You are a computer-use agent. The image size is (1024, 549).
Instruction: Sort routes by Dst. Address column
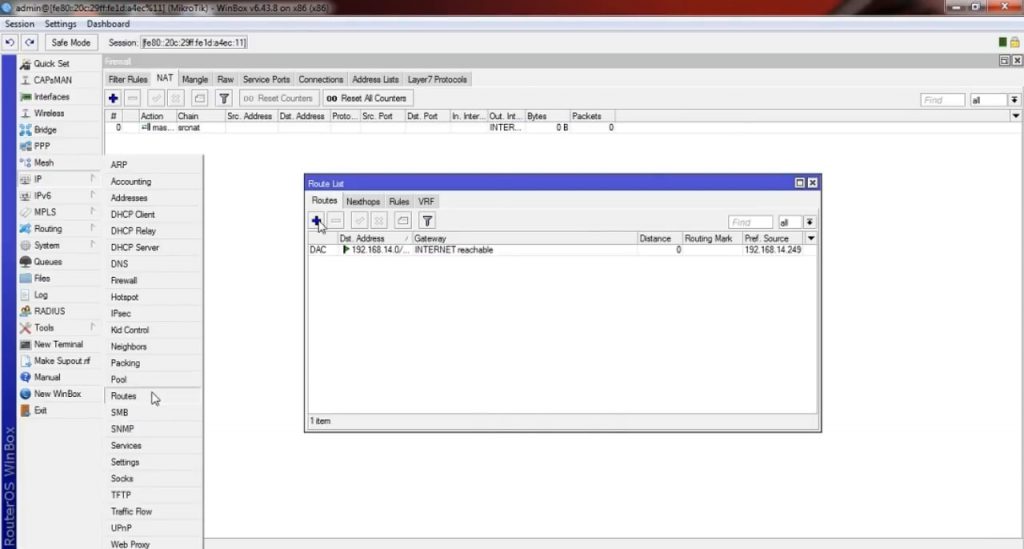[374, 239]
